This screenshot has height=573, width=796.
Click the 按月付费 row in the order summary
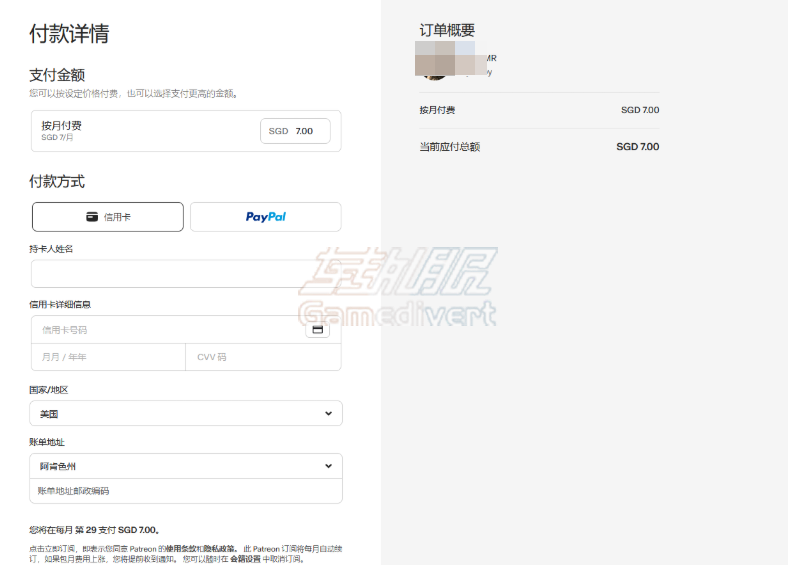click(x=539, y=110)
